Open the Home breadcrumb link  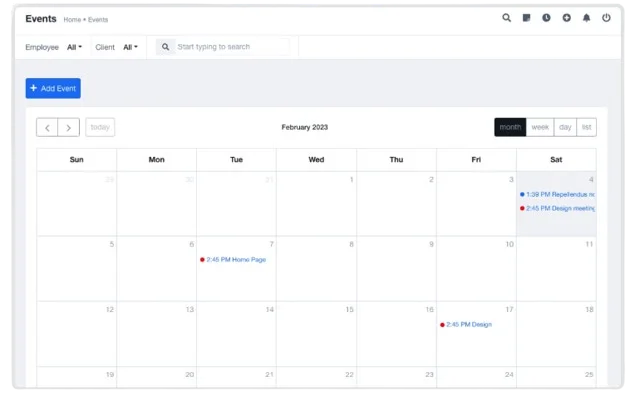click(x=72, y=20)
